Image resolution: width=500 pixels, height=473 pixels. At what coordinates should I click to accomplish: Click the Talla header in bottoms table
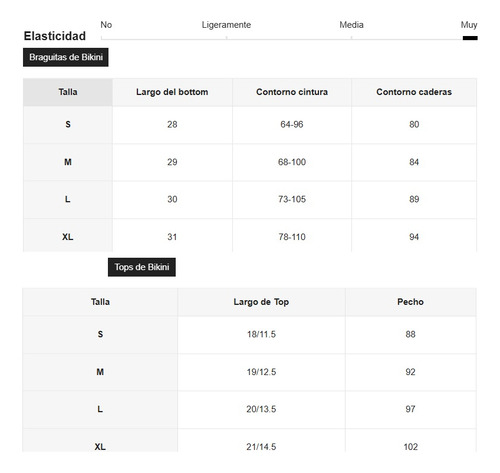point(68,92)
